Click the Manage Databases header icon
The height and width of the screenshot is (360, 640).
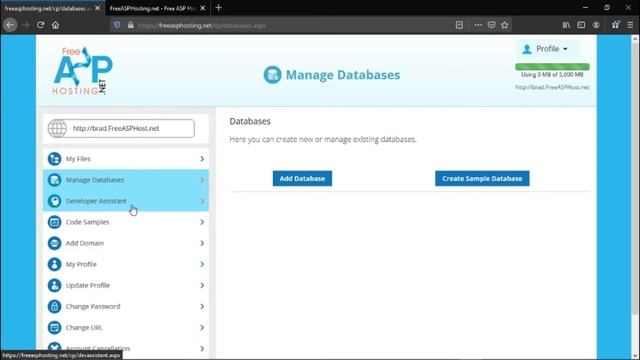tap(272, 75)
